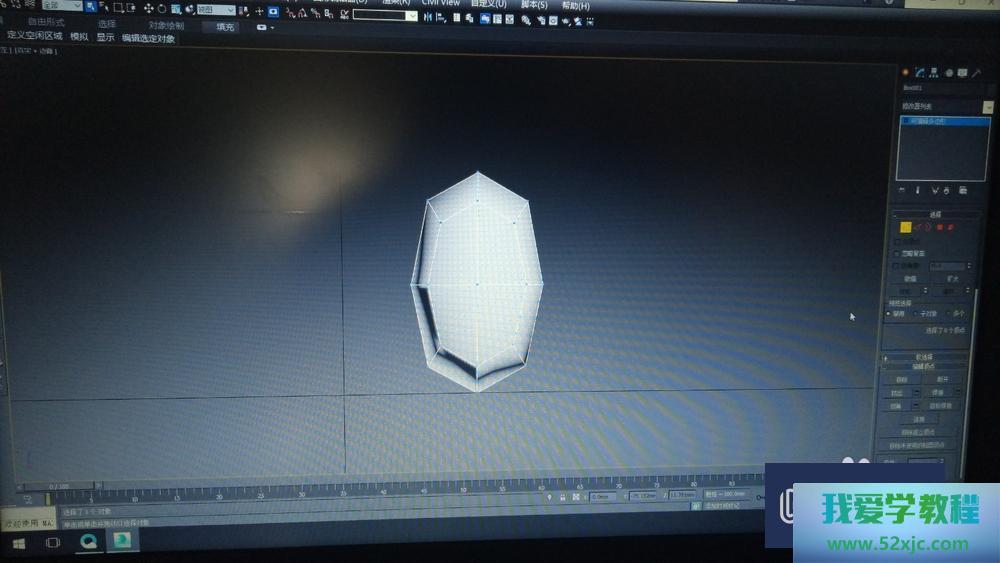This screenshot has width=1000, height=563.
Task: Select the 禁用 preview selection radio
Action: (889, 313)
